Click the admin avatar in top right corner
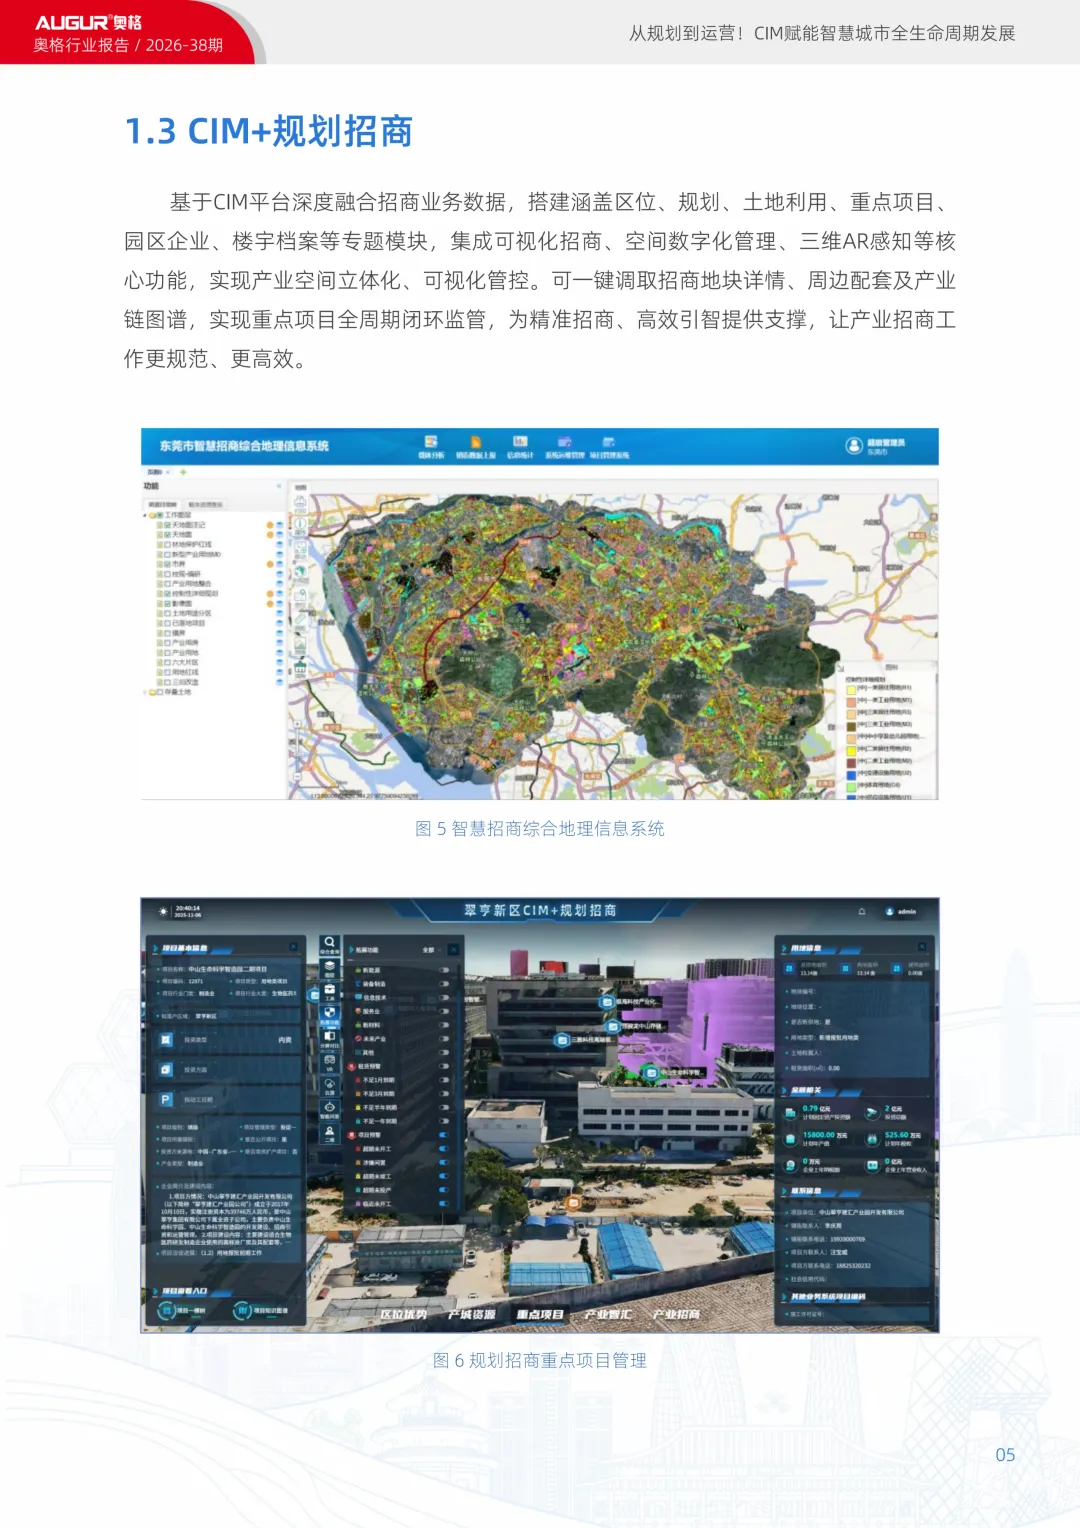Viewport: 1080px width, 1528px height. tap(890, 912)
